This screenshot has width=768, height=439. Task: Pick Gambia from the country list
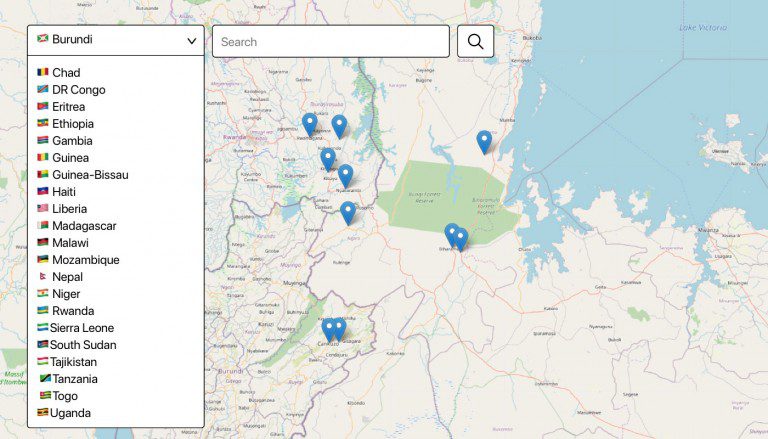click(65, 141)
